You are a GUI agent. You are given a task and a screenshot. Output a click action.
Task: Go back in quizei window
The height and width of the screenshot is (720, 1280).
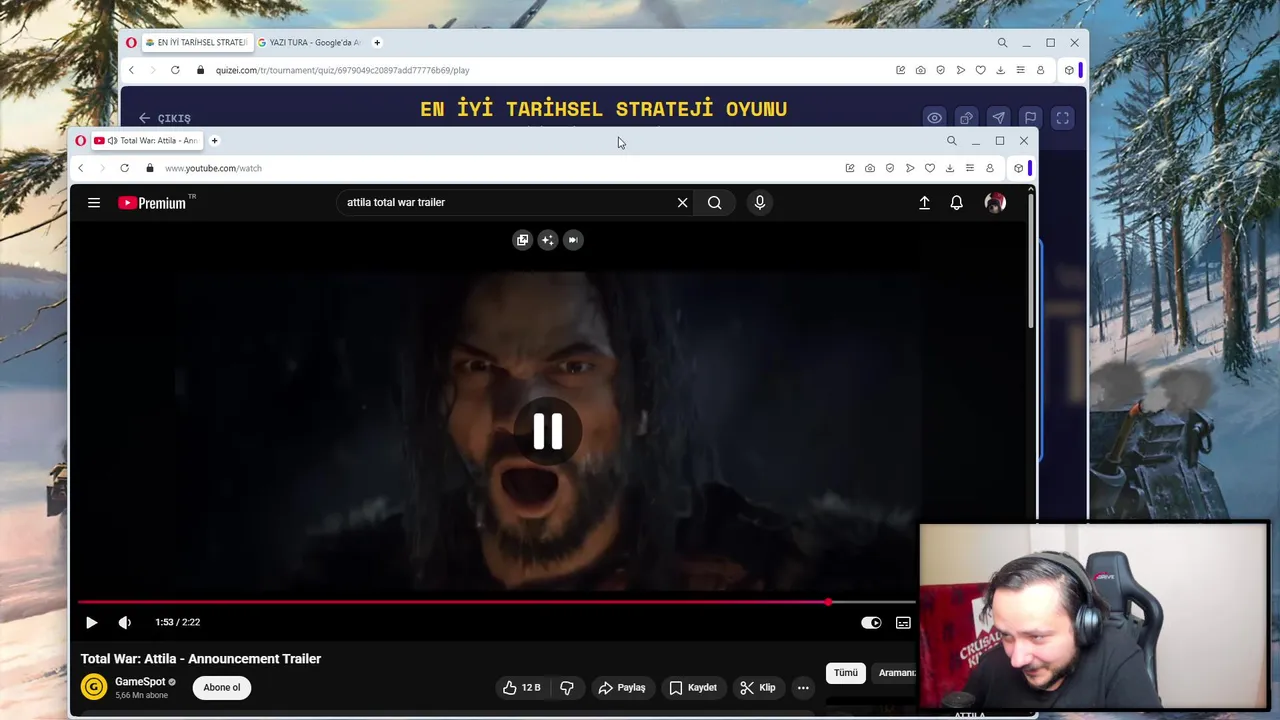coord(131,70)
